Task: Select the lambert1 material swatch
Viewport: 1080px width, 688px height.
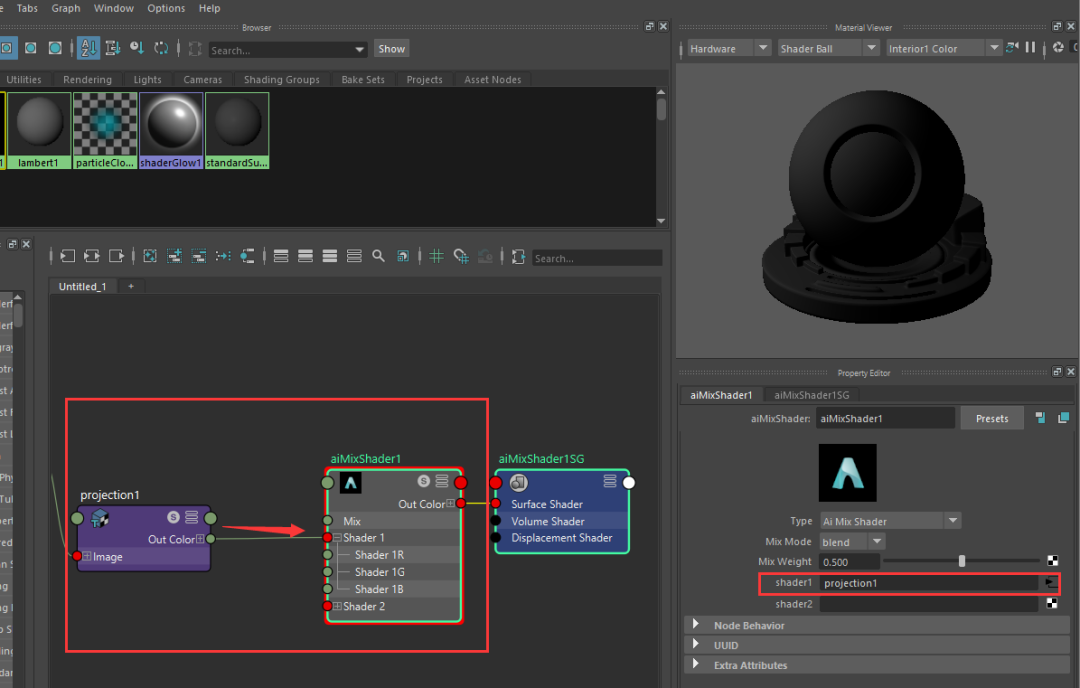Action: [x=39, y=130]
